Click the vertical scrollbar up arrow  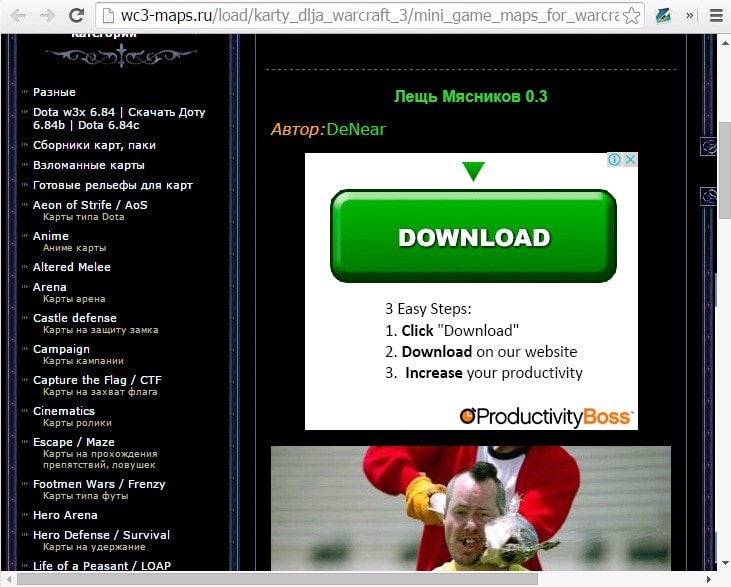(725, 43)
